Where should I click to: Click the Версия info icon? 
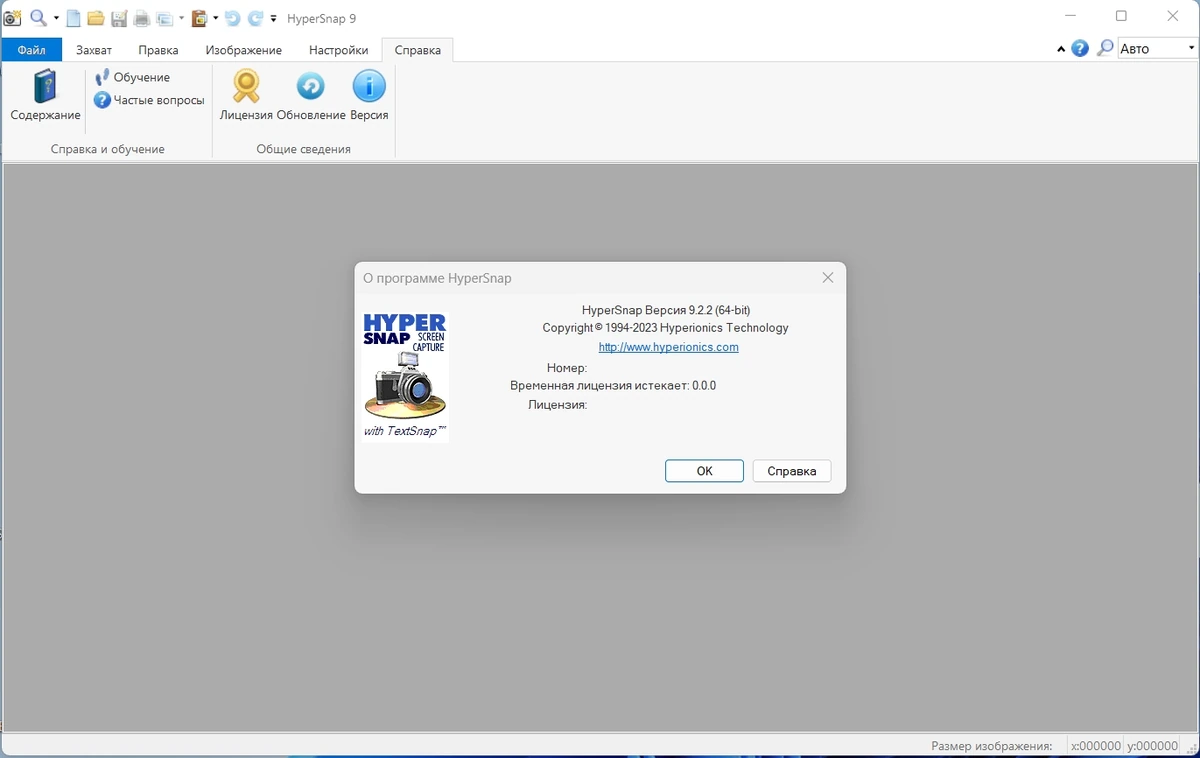point(369,96)
